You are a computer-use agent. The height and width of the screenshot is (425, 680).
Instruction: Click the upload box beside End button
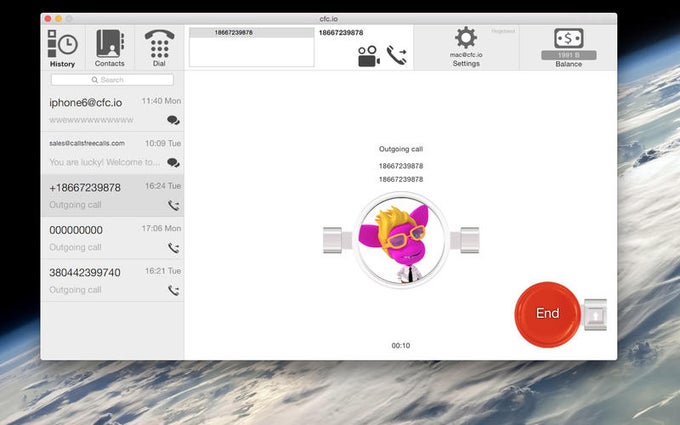point(595,315)
